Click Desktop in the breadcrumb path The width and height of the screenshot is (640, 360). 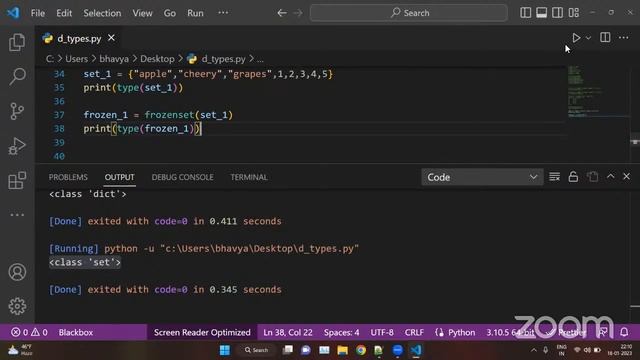(157, 59)
